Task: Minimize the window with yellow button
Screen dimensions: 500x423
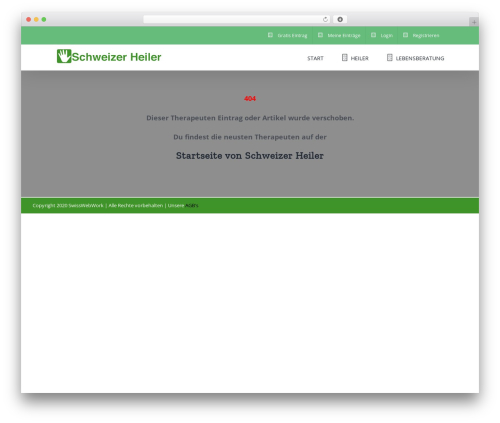Action: pos(36,19)
